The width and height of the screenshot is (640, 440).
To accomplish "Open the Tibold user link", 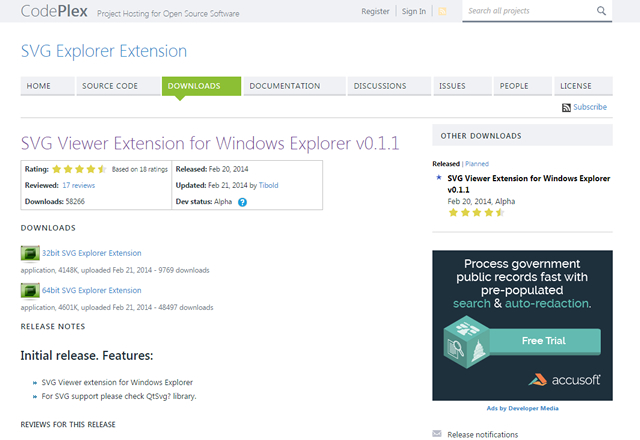I will 268,185.
